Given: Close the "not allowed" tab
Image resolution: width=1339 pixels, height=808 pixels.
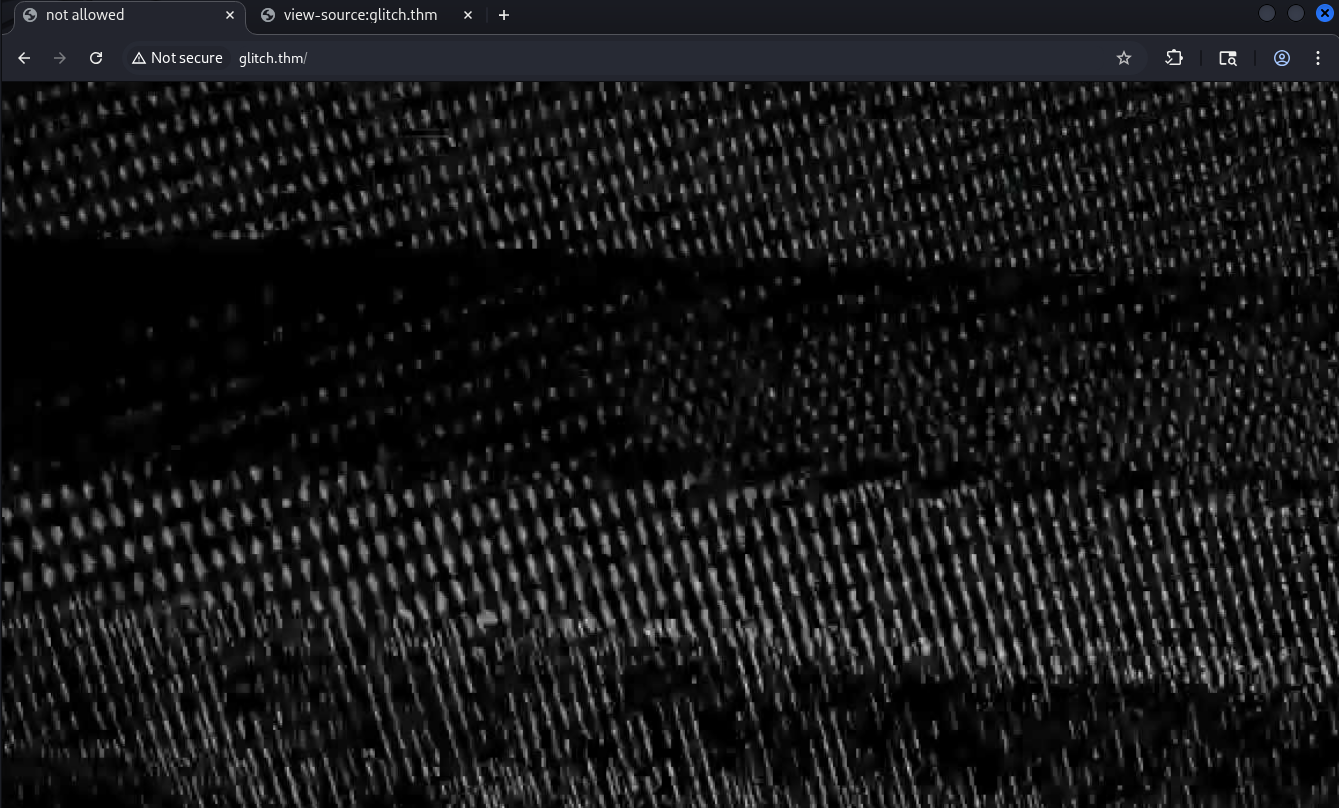Looking at the screenshot, I should click(x=230, y=15).
